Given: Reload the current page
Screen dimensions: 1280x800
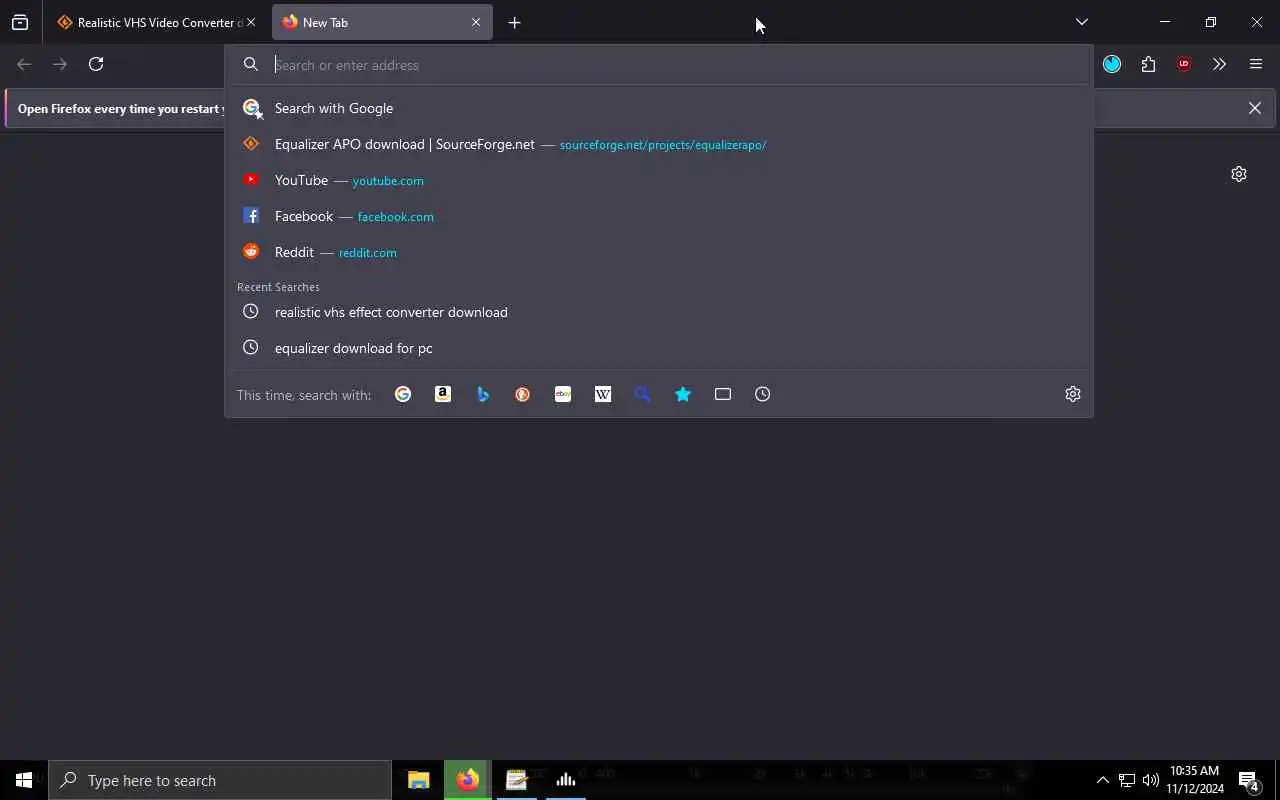Looking at the screenshot, I should click(x=96, y=64).
